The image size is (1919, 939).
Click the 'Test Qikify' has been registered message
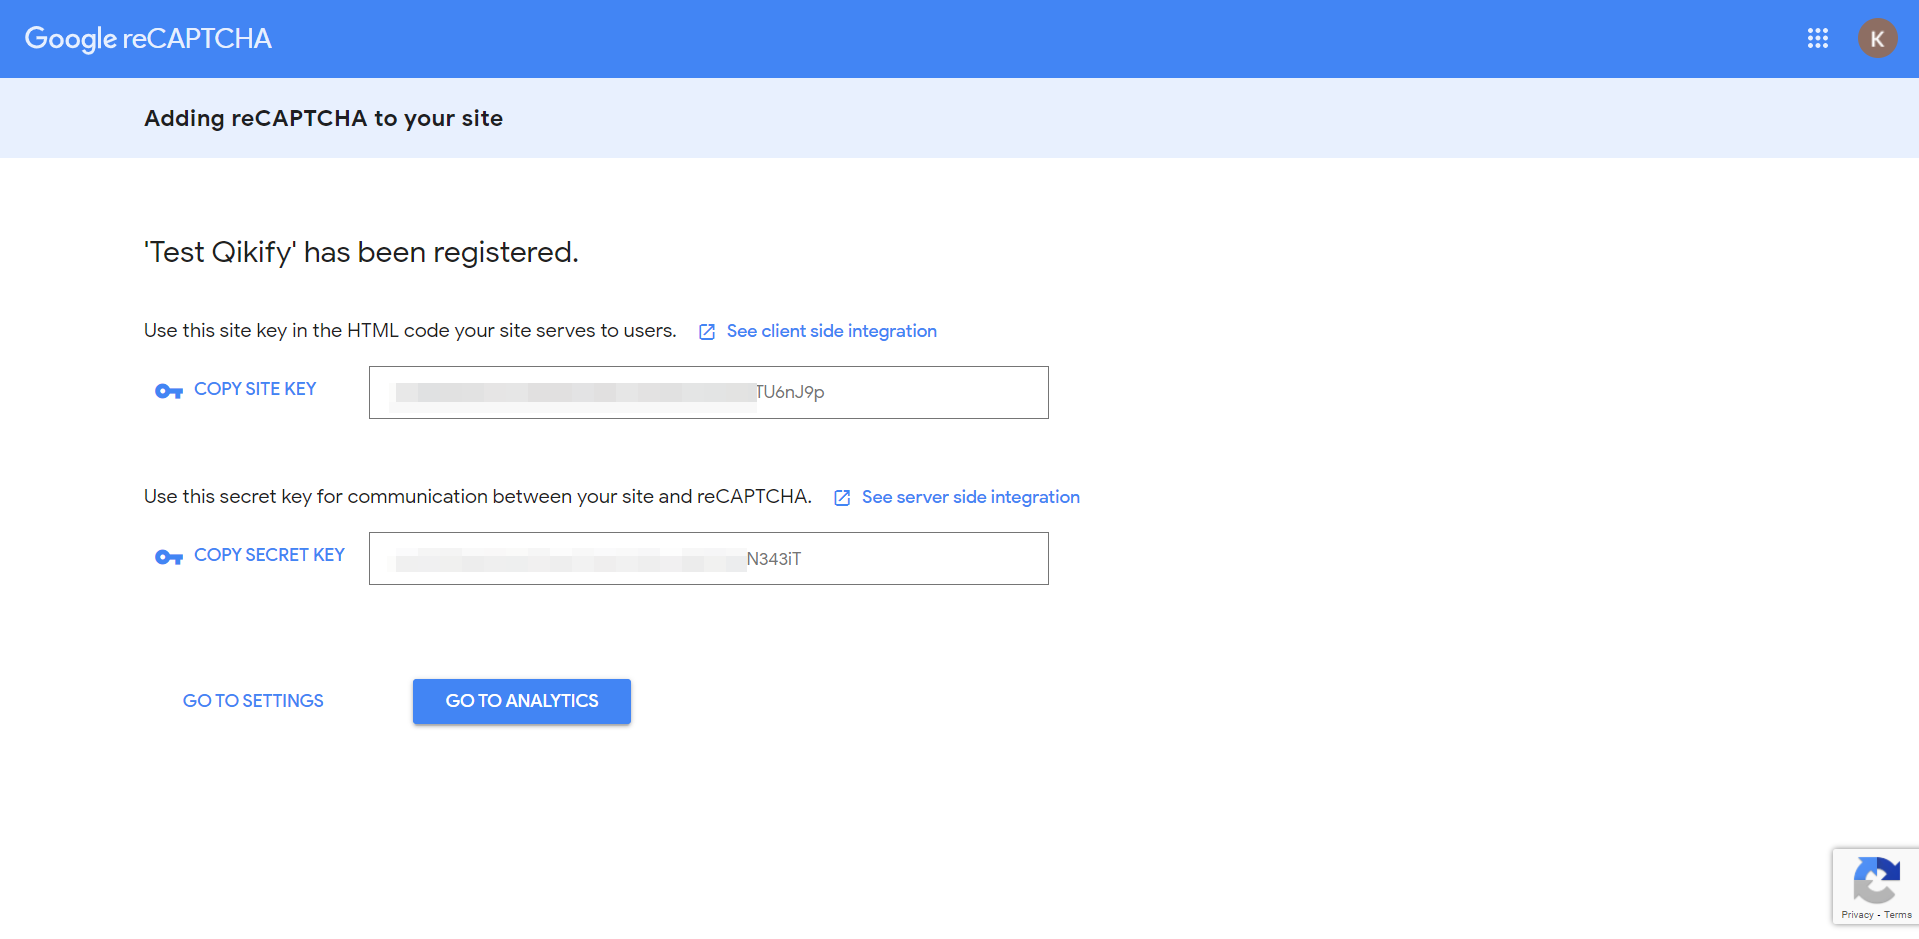click(x=361, y=252)
